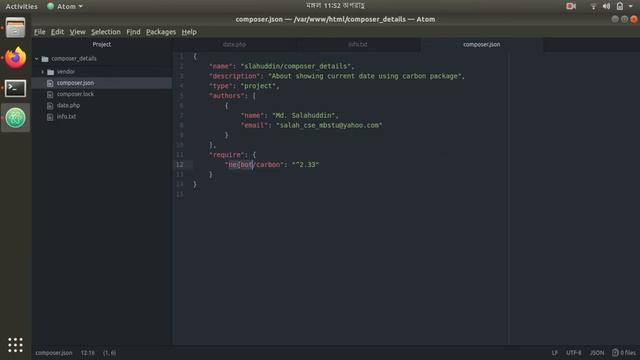Image resolution: width=640 pixels, height=360 pixels.
Task: Click the "project" type value
Action: [258, 86]
